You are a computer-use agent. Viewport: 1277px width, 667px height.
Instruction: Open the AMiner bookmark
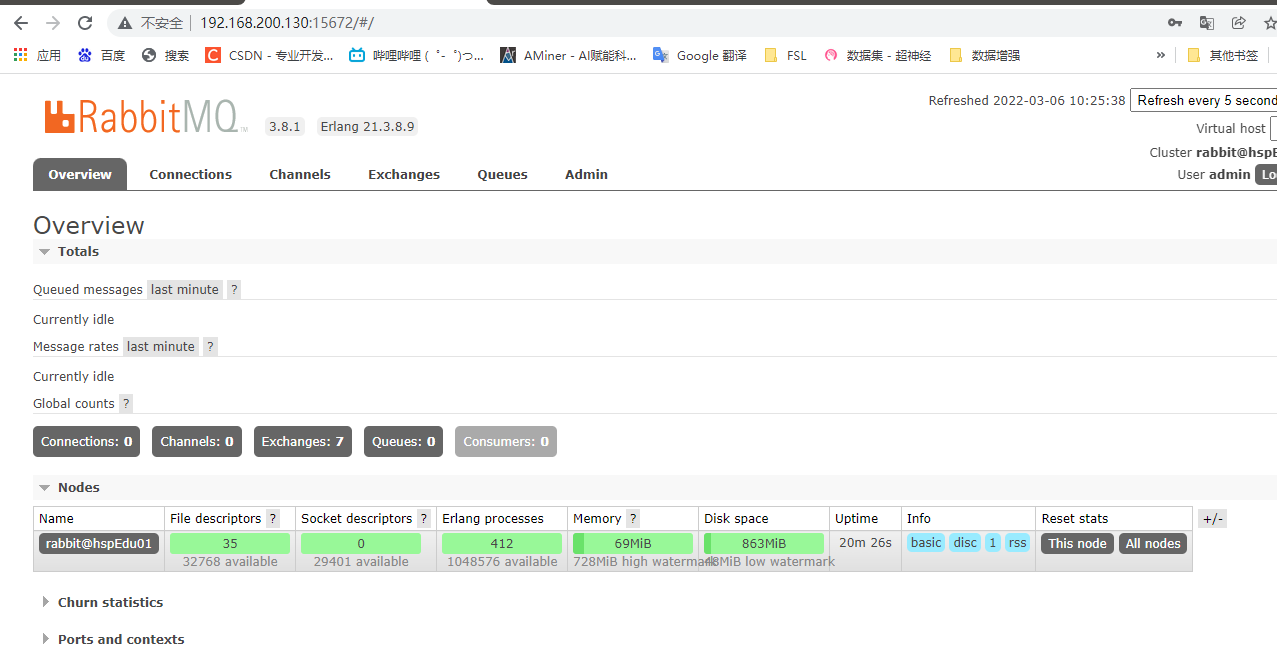(x=568, y=55)
